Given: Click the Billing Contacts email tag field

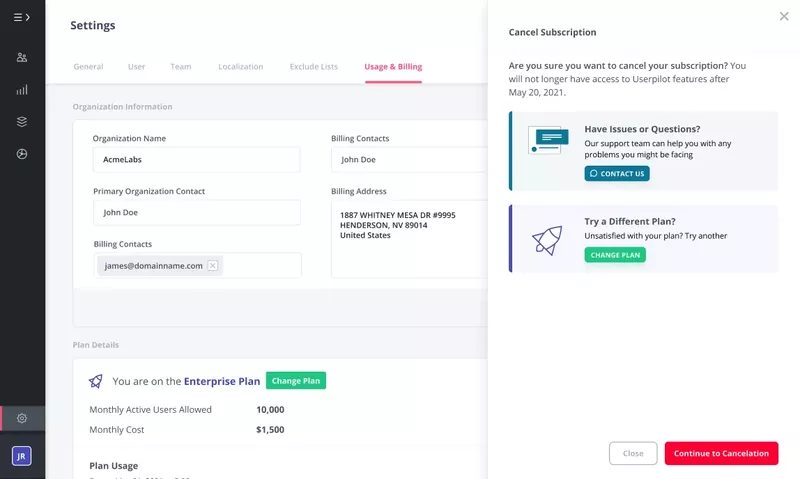Looking at the screenshot, I should 197,265.
